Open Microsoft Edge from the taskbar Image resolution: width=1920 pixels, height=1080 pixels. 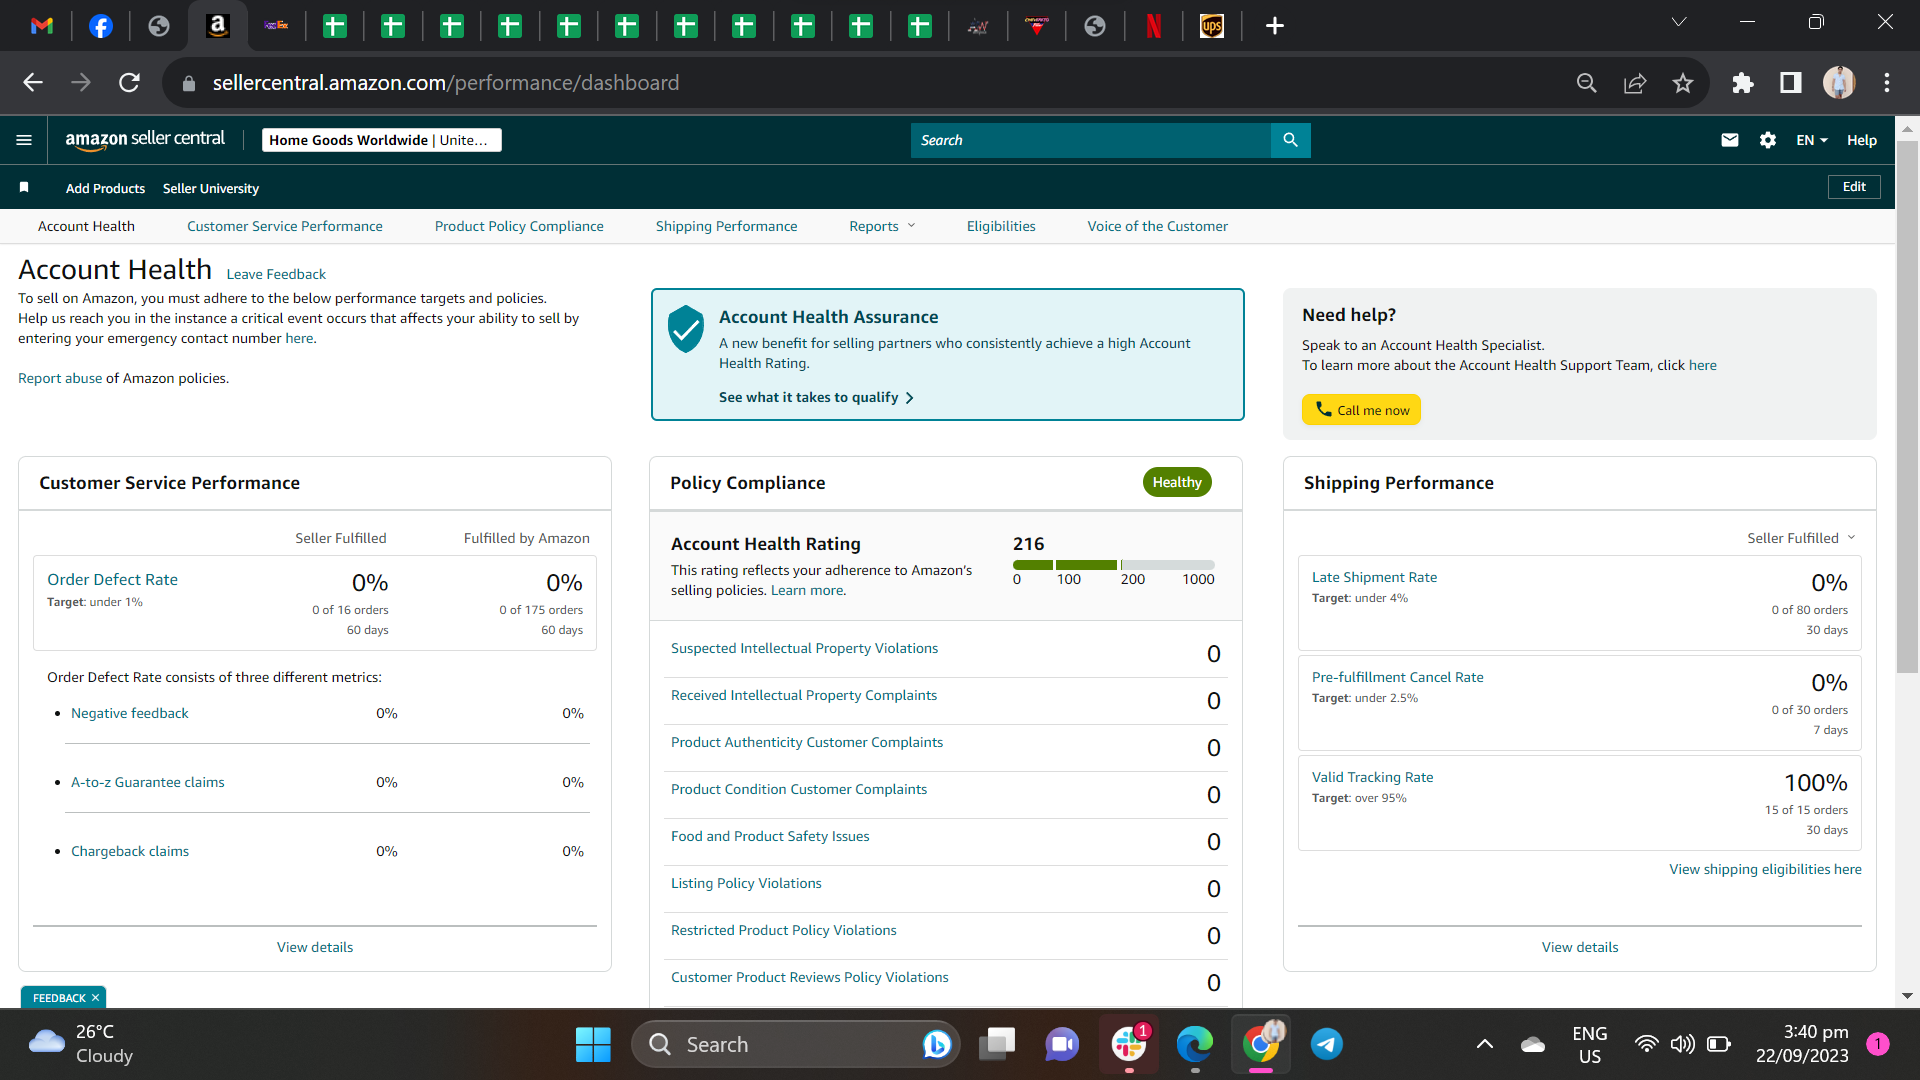1194,1044
